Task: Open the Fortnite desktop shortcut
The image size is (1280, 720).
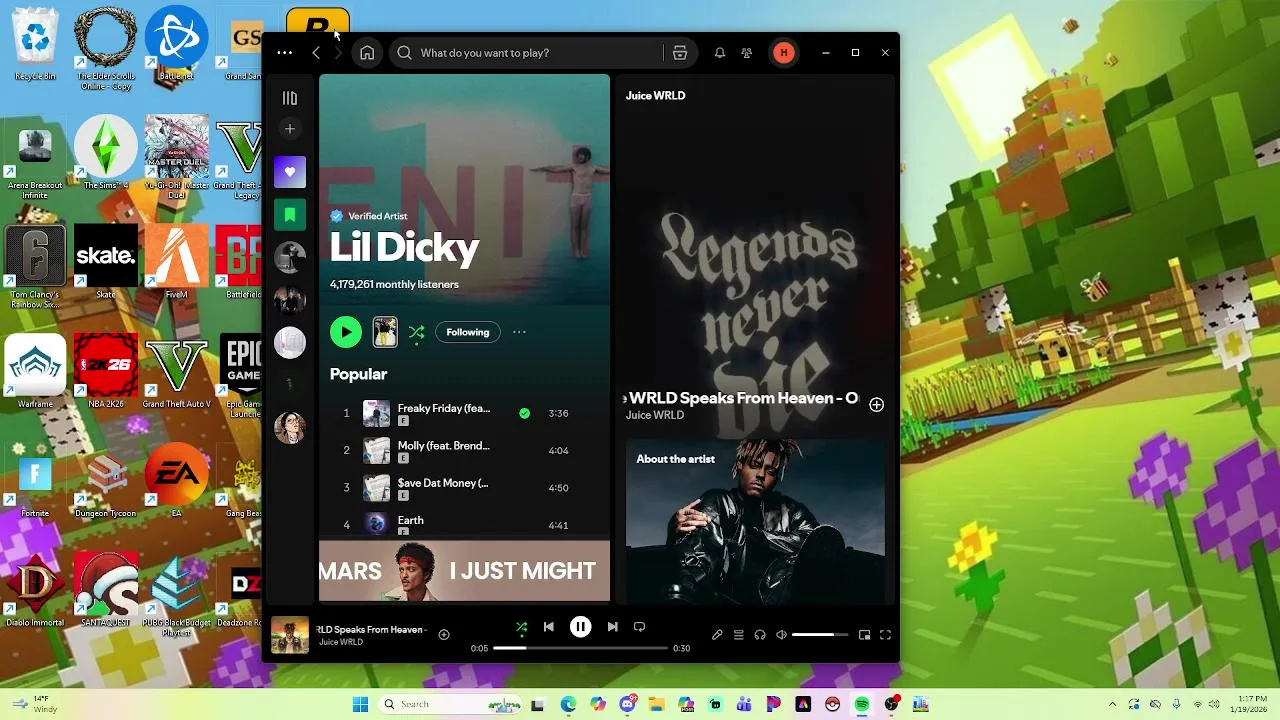Action: coord(35,481)
